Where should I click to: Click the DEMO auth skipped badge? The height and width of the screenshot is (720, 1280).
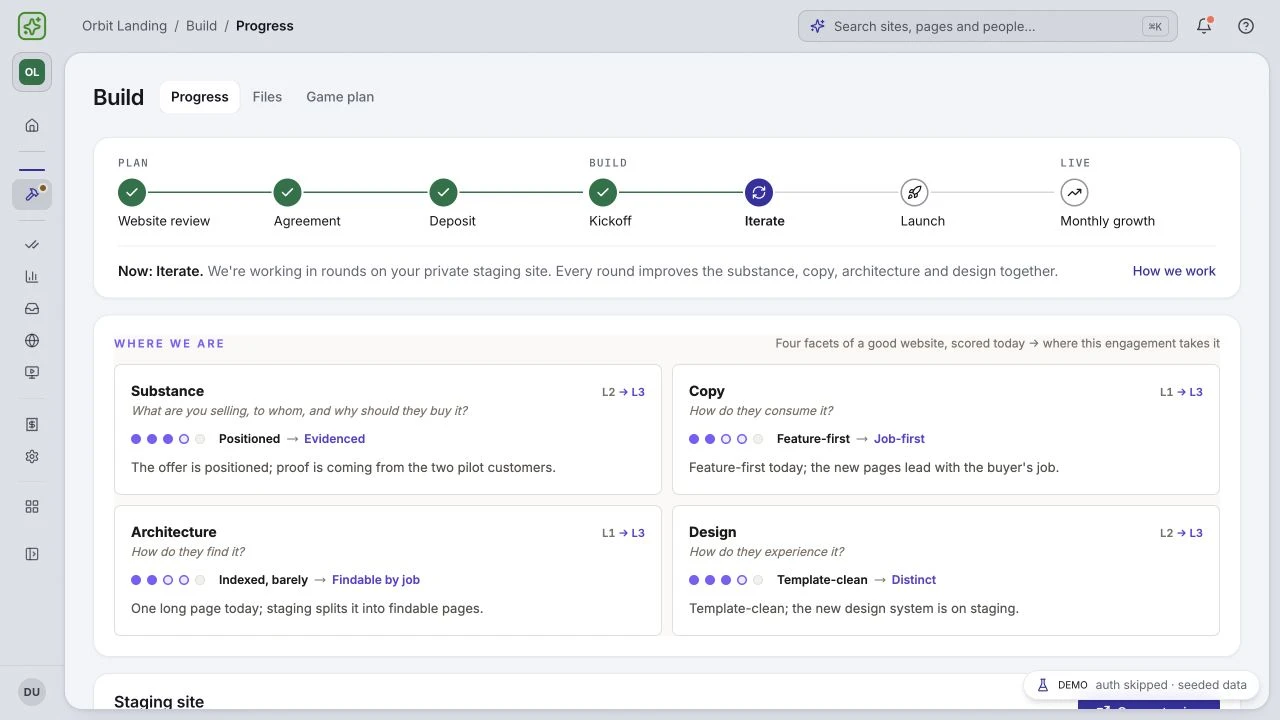pyautogui.click(x=1141, y=685)
